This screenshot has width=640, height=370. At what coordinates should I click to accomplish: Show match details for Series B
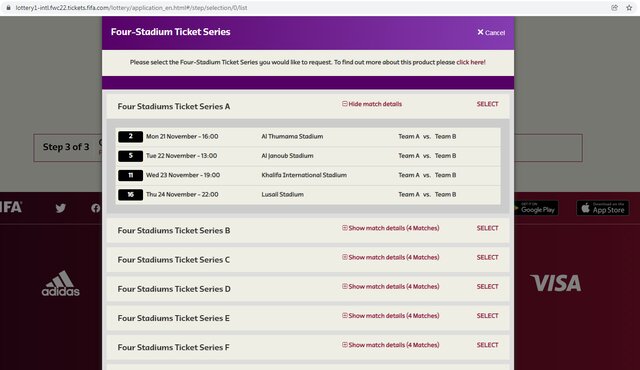coord(391,228)
